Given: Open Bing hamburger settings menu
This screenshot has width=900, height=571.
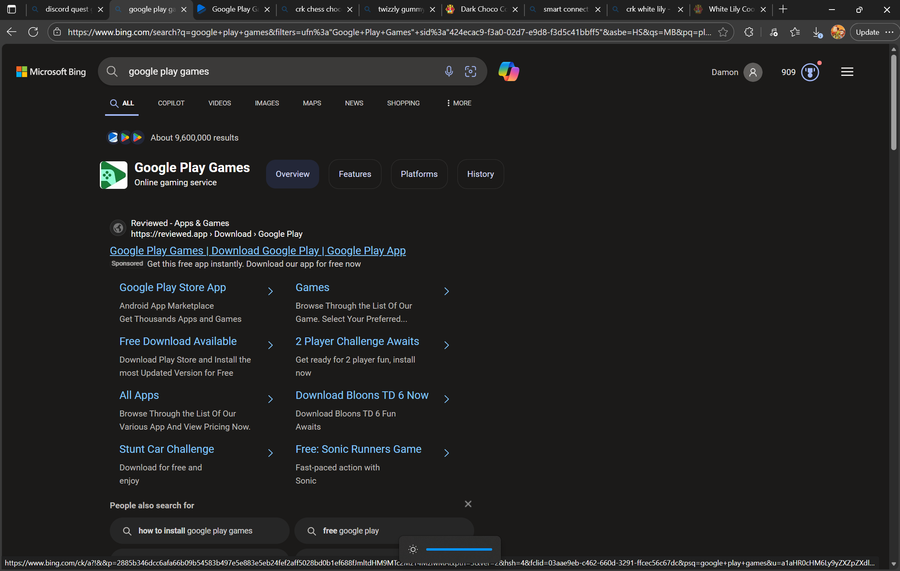Looking at the screenshot, I should (847, 72).
